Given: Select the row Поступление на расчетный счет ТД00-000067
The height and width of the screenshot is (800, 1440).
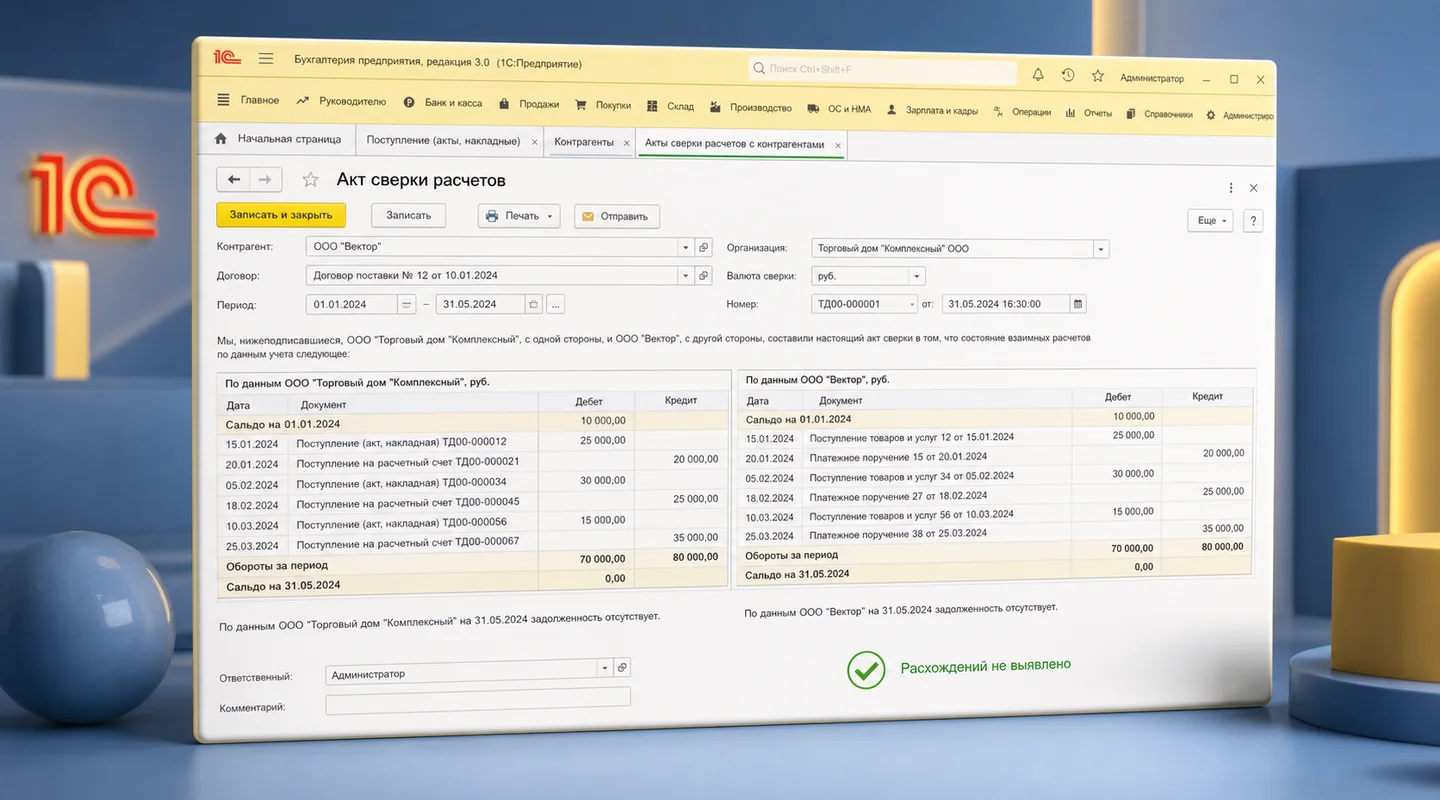Looking at the screenshot, I should point(473,543).
